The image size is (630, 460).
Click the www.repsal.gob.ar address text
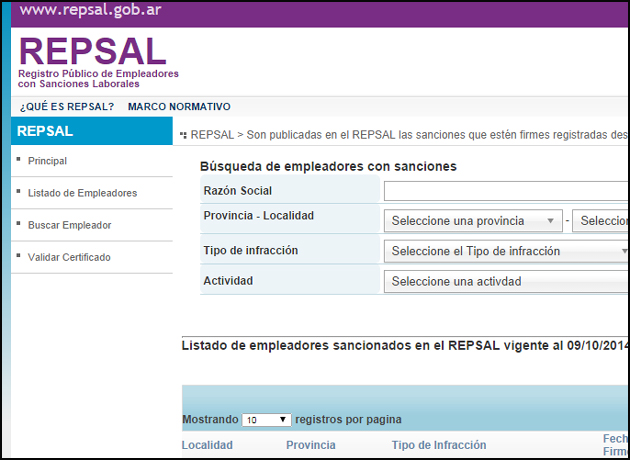pos(91,13)
